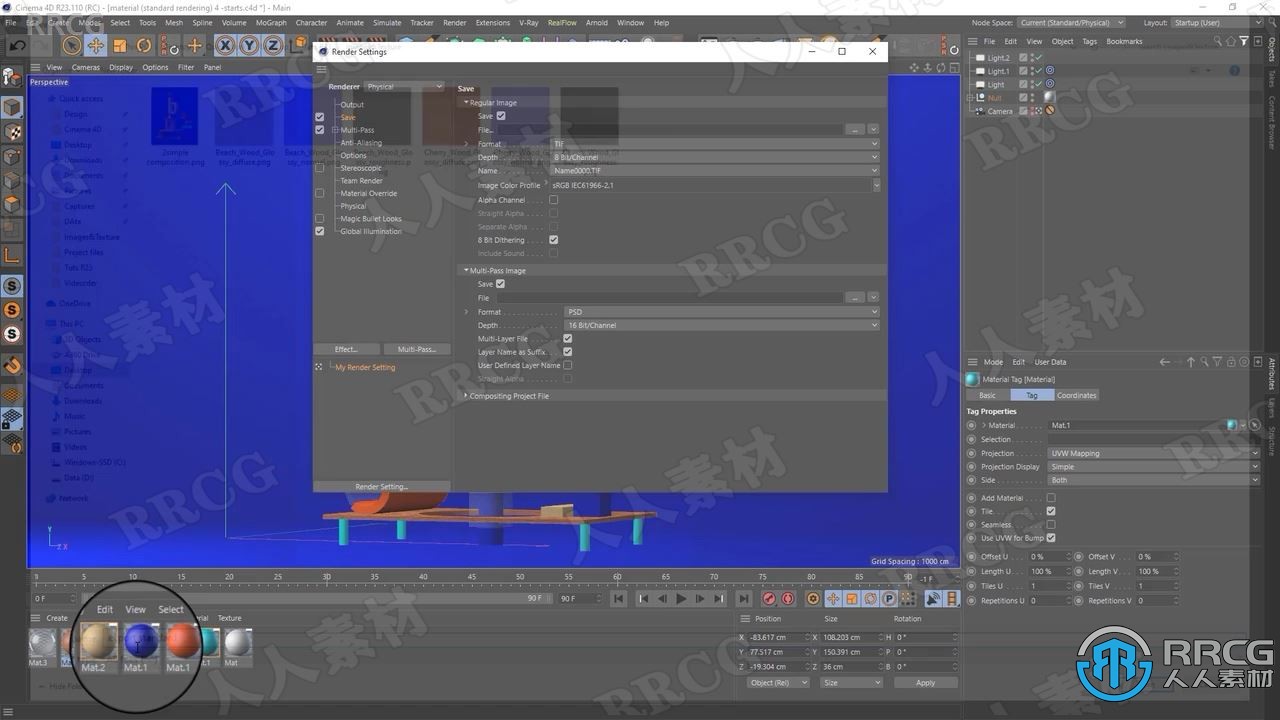Click the Effect... button
1280x720 pixels.
tap(346, 349)
